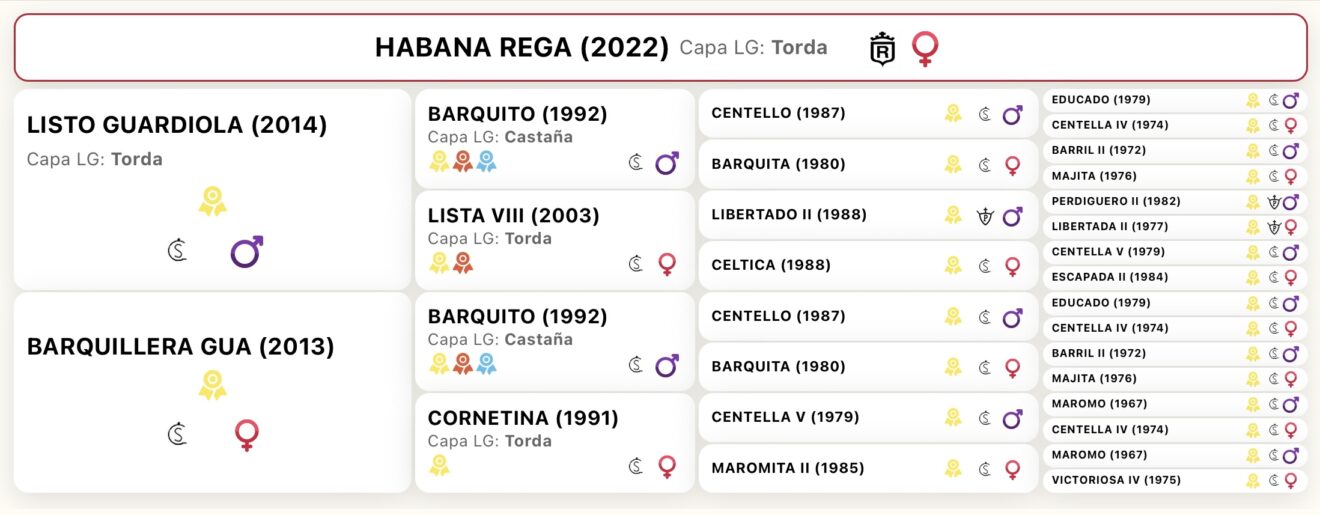1320x515 pixels.
Task: Click the shield brand icon next to Libertado II
Action: coord(985,215)
